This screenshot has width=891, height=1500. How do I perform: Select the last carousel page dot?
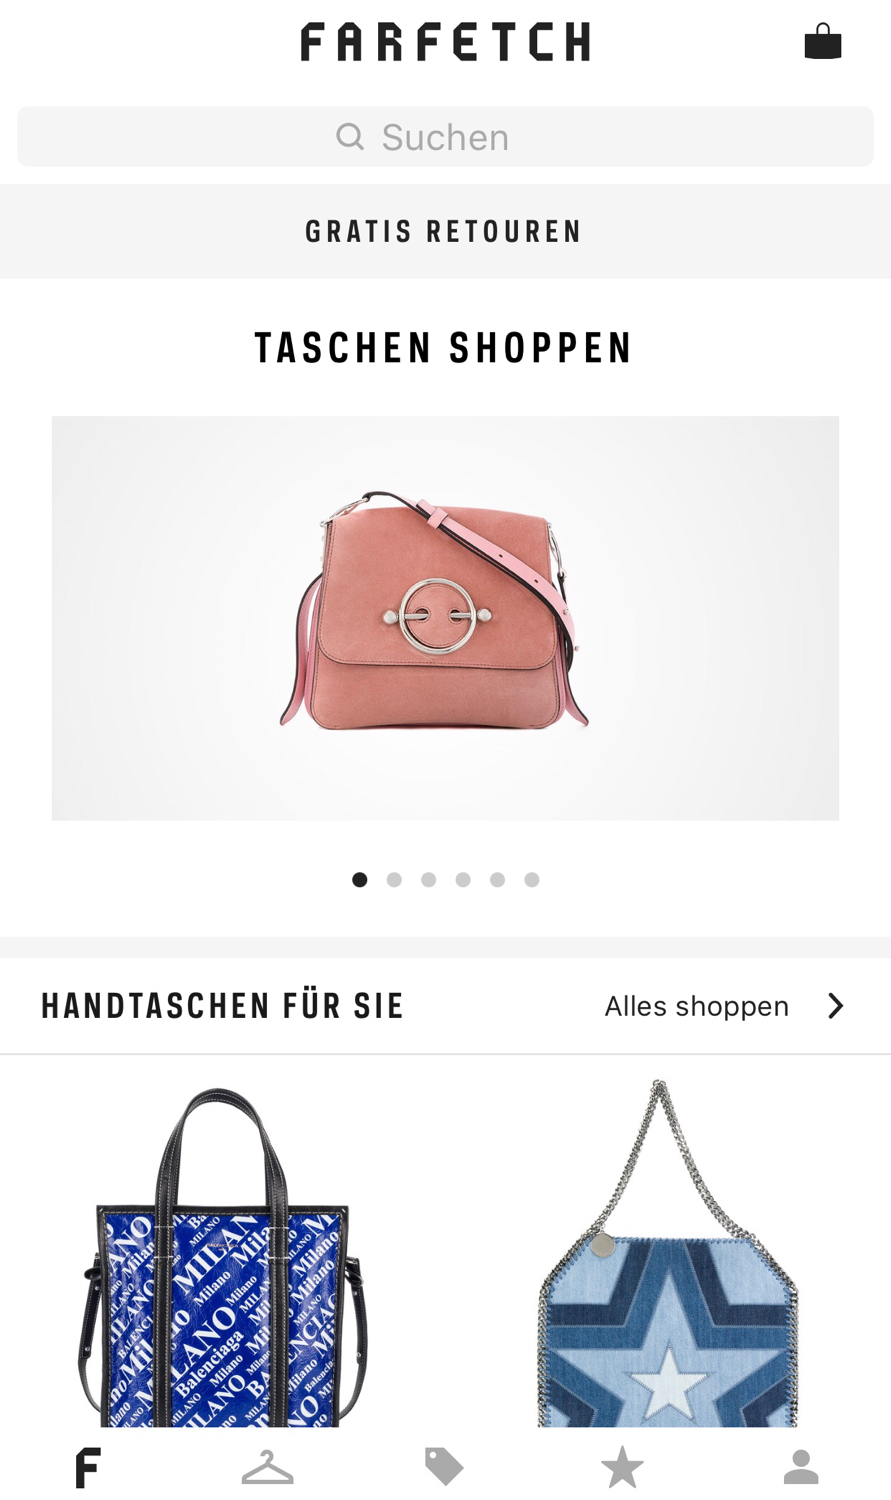[532, 880]
